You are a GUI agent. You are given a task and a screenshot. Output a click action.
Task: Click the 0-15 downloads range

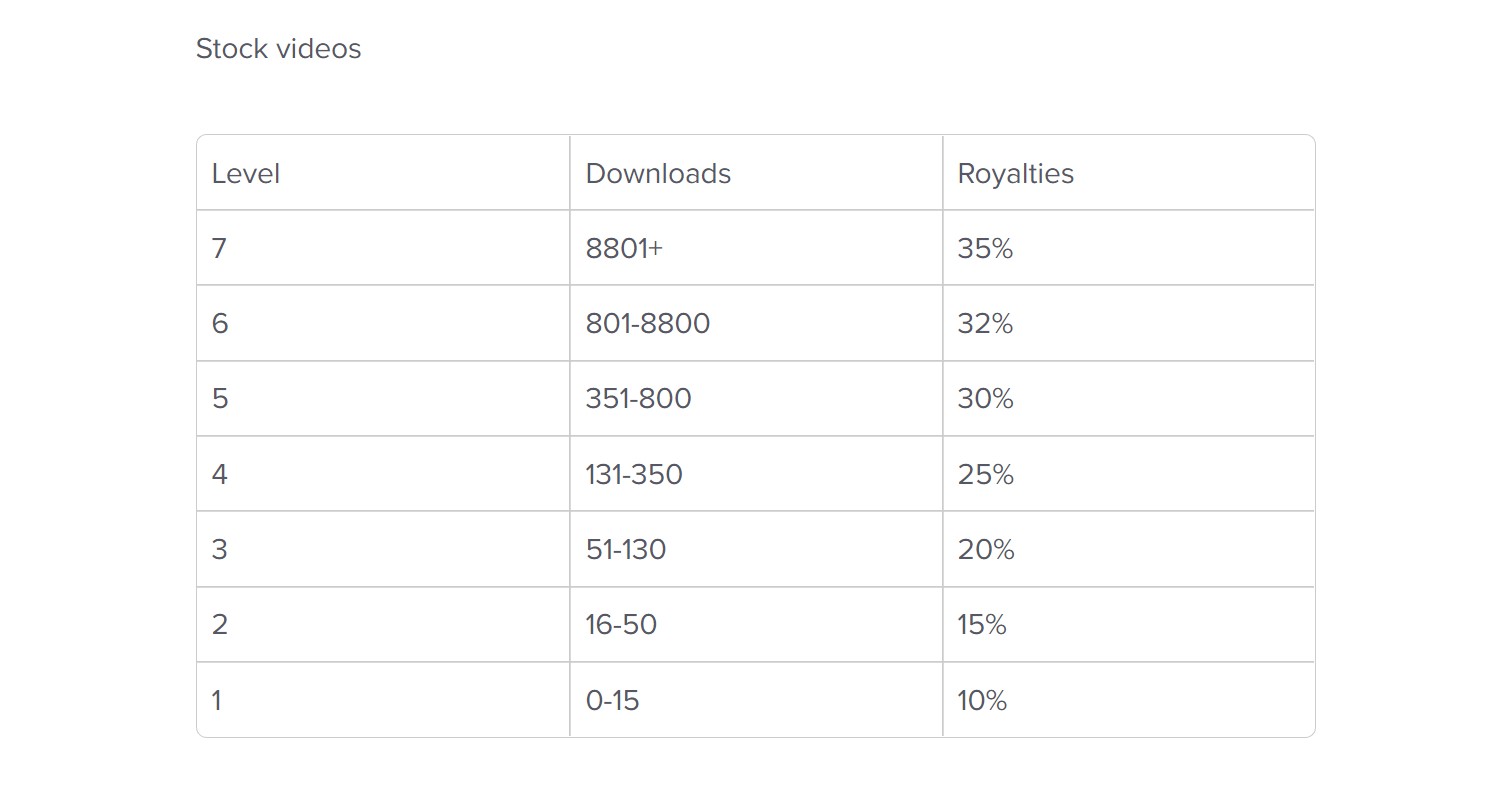pos(612,700)
